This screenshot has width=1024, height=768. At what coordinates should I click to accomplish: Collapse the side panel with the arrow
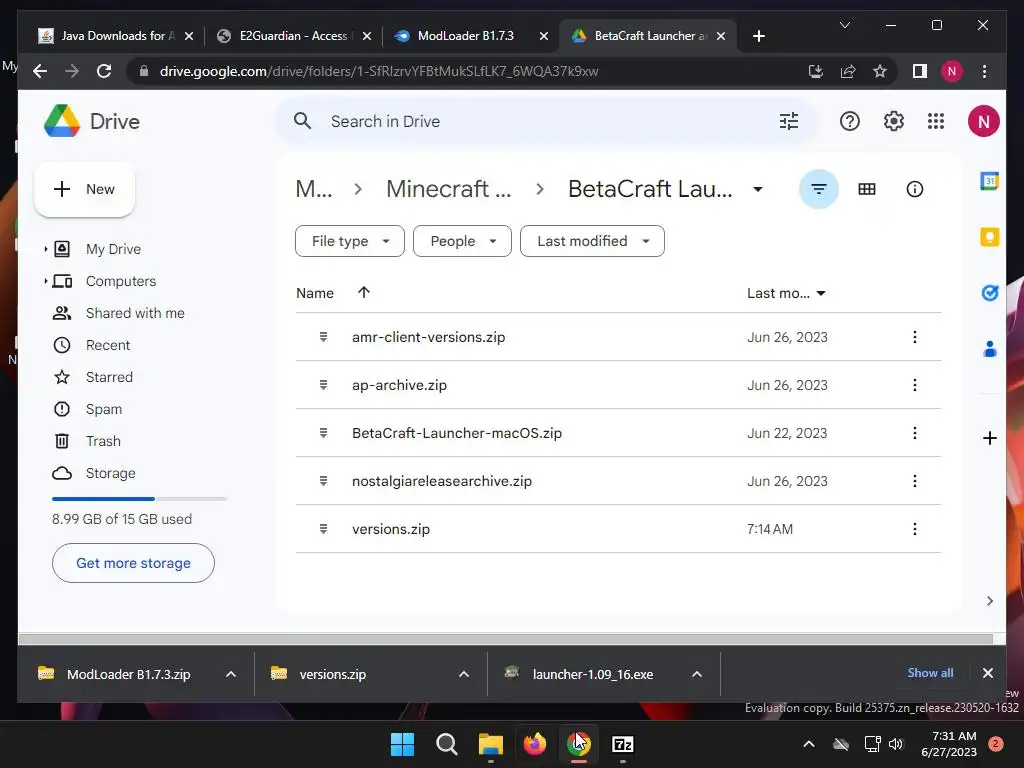point(989,601)
